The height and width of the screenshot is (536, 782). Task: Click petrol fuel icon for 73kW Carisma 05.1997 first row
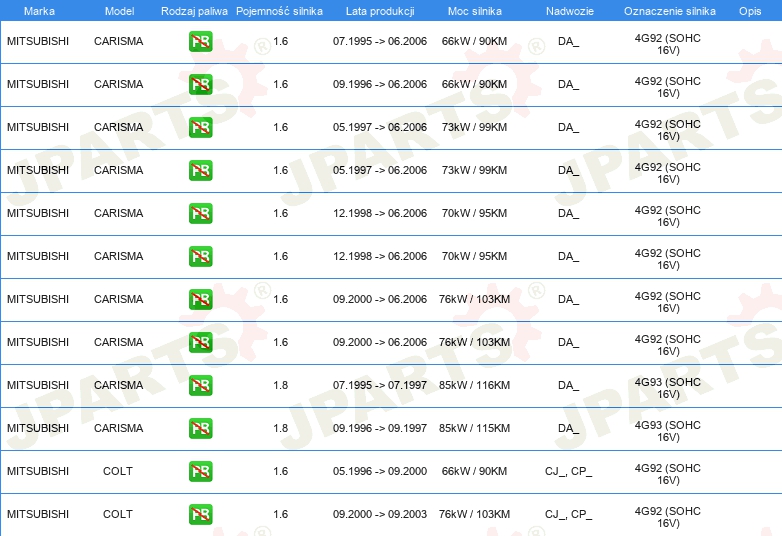(x=200, y=127)
